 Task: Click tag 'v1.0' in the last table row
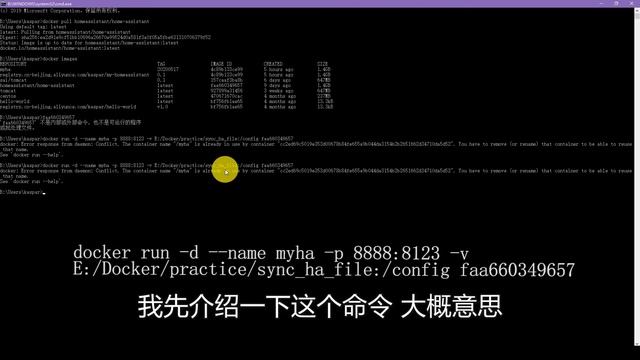162,107
